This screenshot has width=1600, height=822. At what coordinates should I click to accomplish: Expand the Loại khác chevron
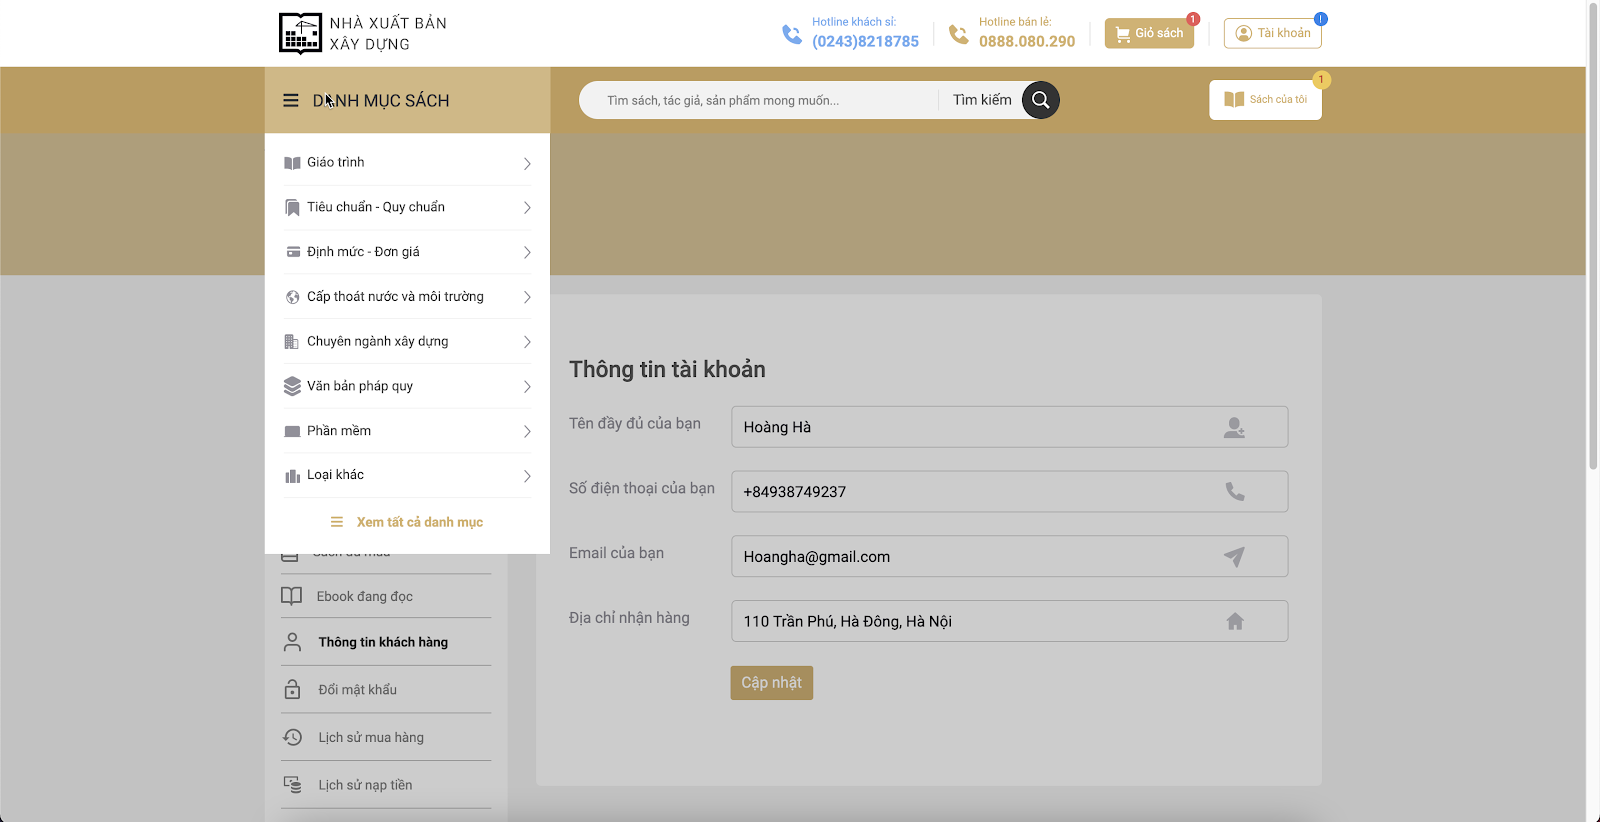point(527,476)
